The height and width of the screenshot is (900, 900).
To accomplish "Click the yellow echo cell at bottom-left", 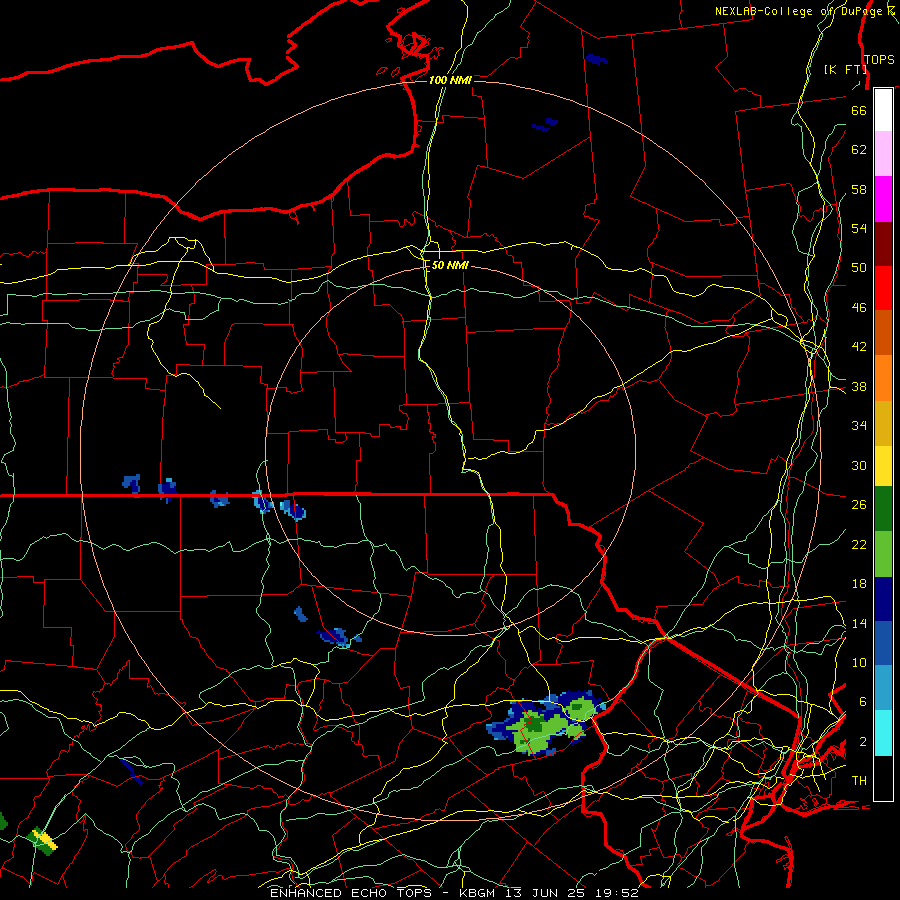I will click(x=45, y=839).
